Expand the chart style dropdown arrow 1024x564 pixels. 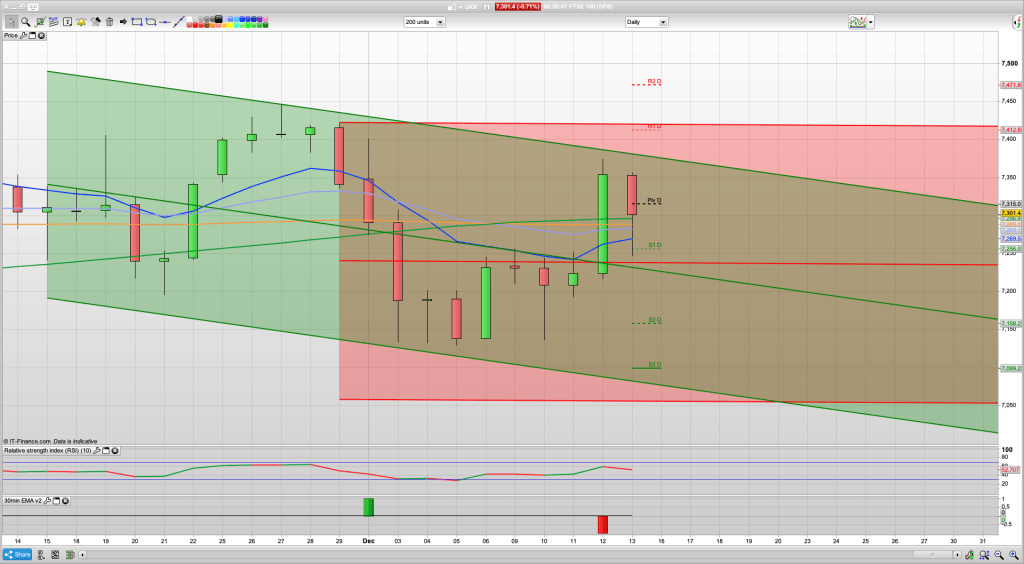[x=871, y=22]
